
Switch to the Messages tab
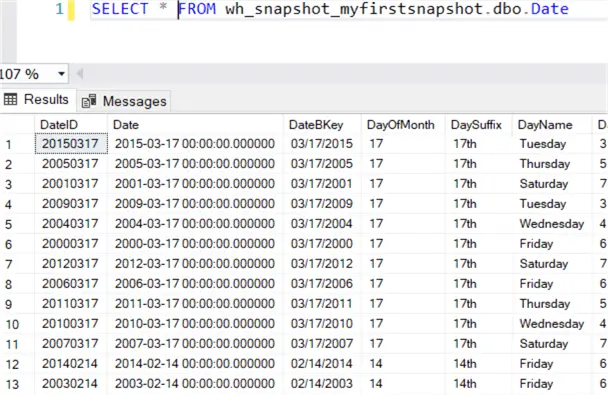(124, 102)
